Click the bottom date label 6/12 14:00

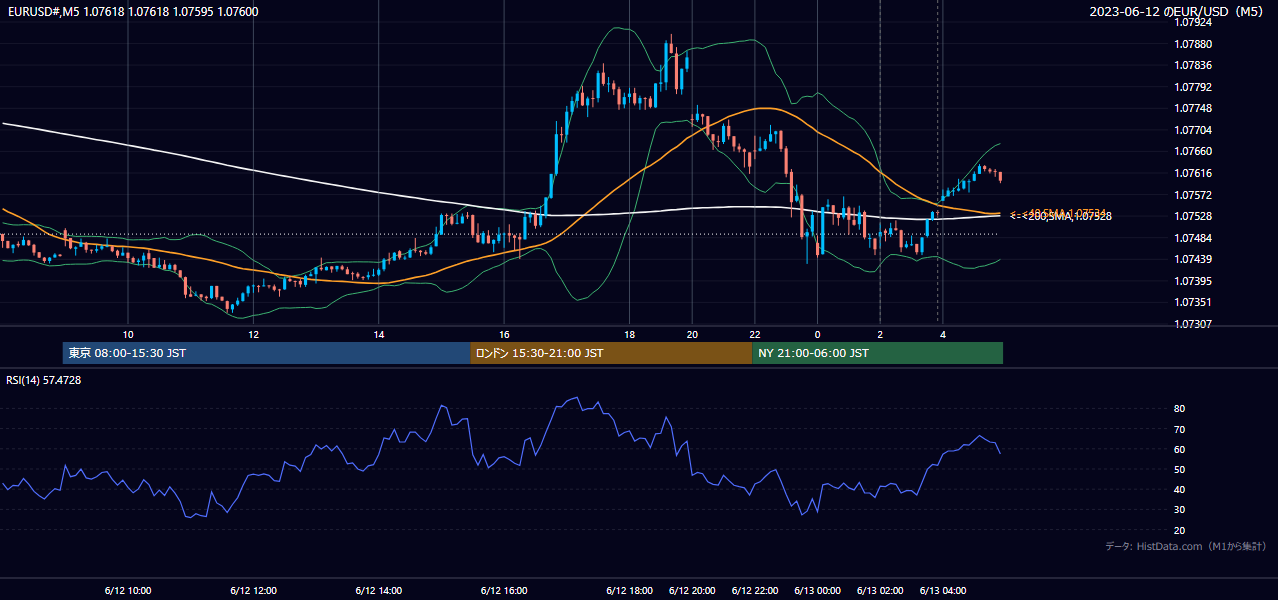(379, 591)
